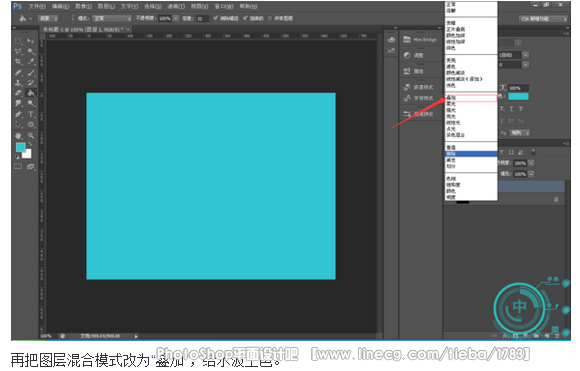Open the Paint Bucket tool preset picker
Viewport: 580px width, 371px height.
25,18
